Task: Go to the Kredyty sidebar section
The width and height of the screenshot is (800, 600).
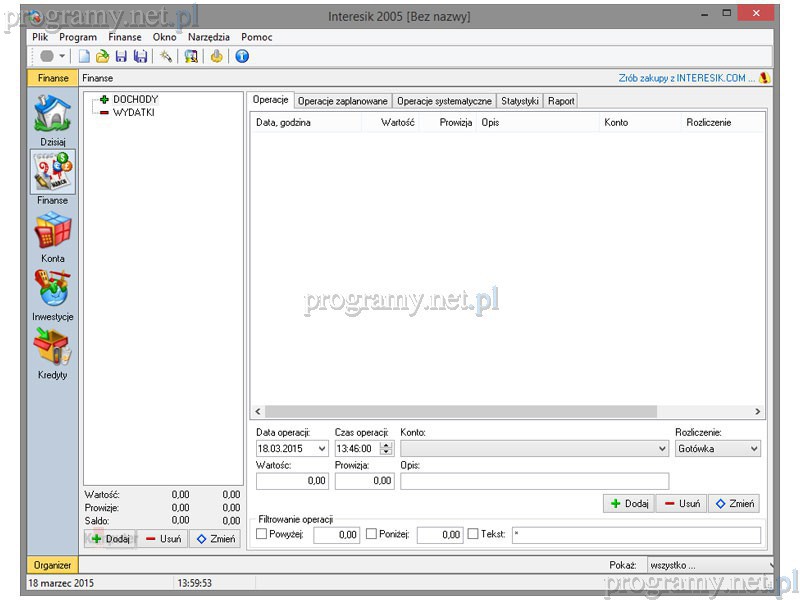Action: 52,347
